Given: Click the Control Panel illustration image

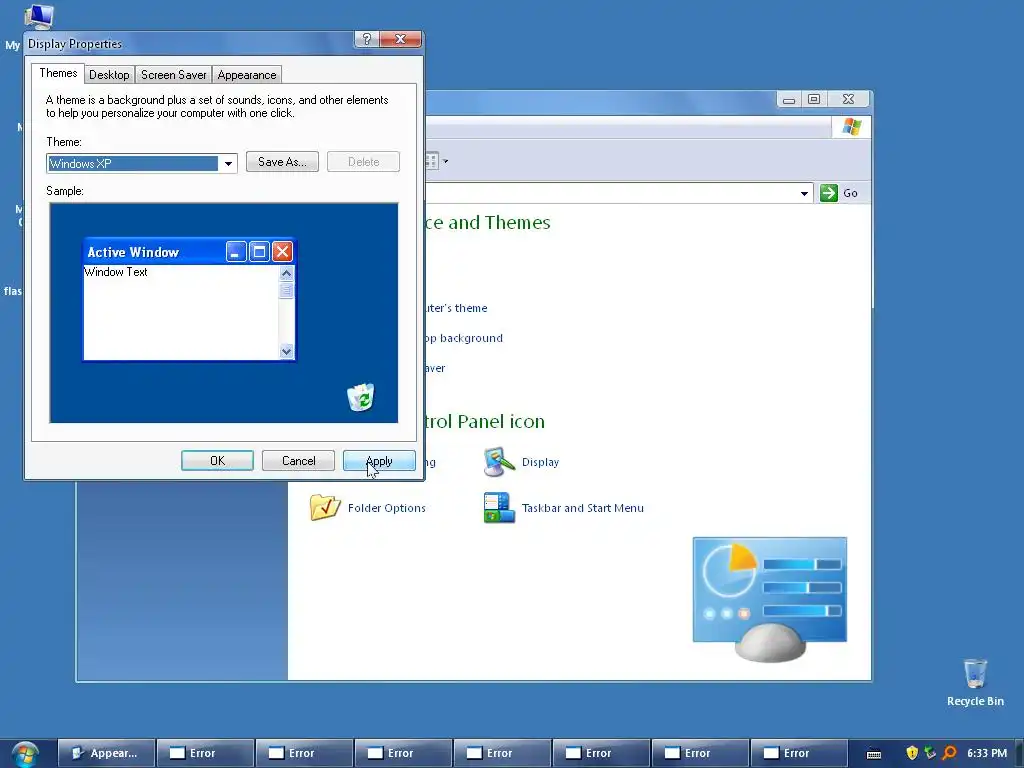Looking at the screenshot, I should 770,599.
